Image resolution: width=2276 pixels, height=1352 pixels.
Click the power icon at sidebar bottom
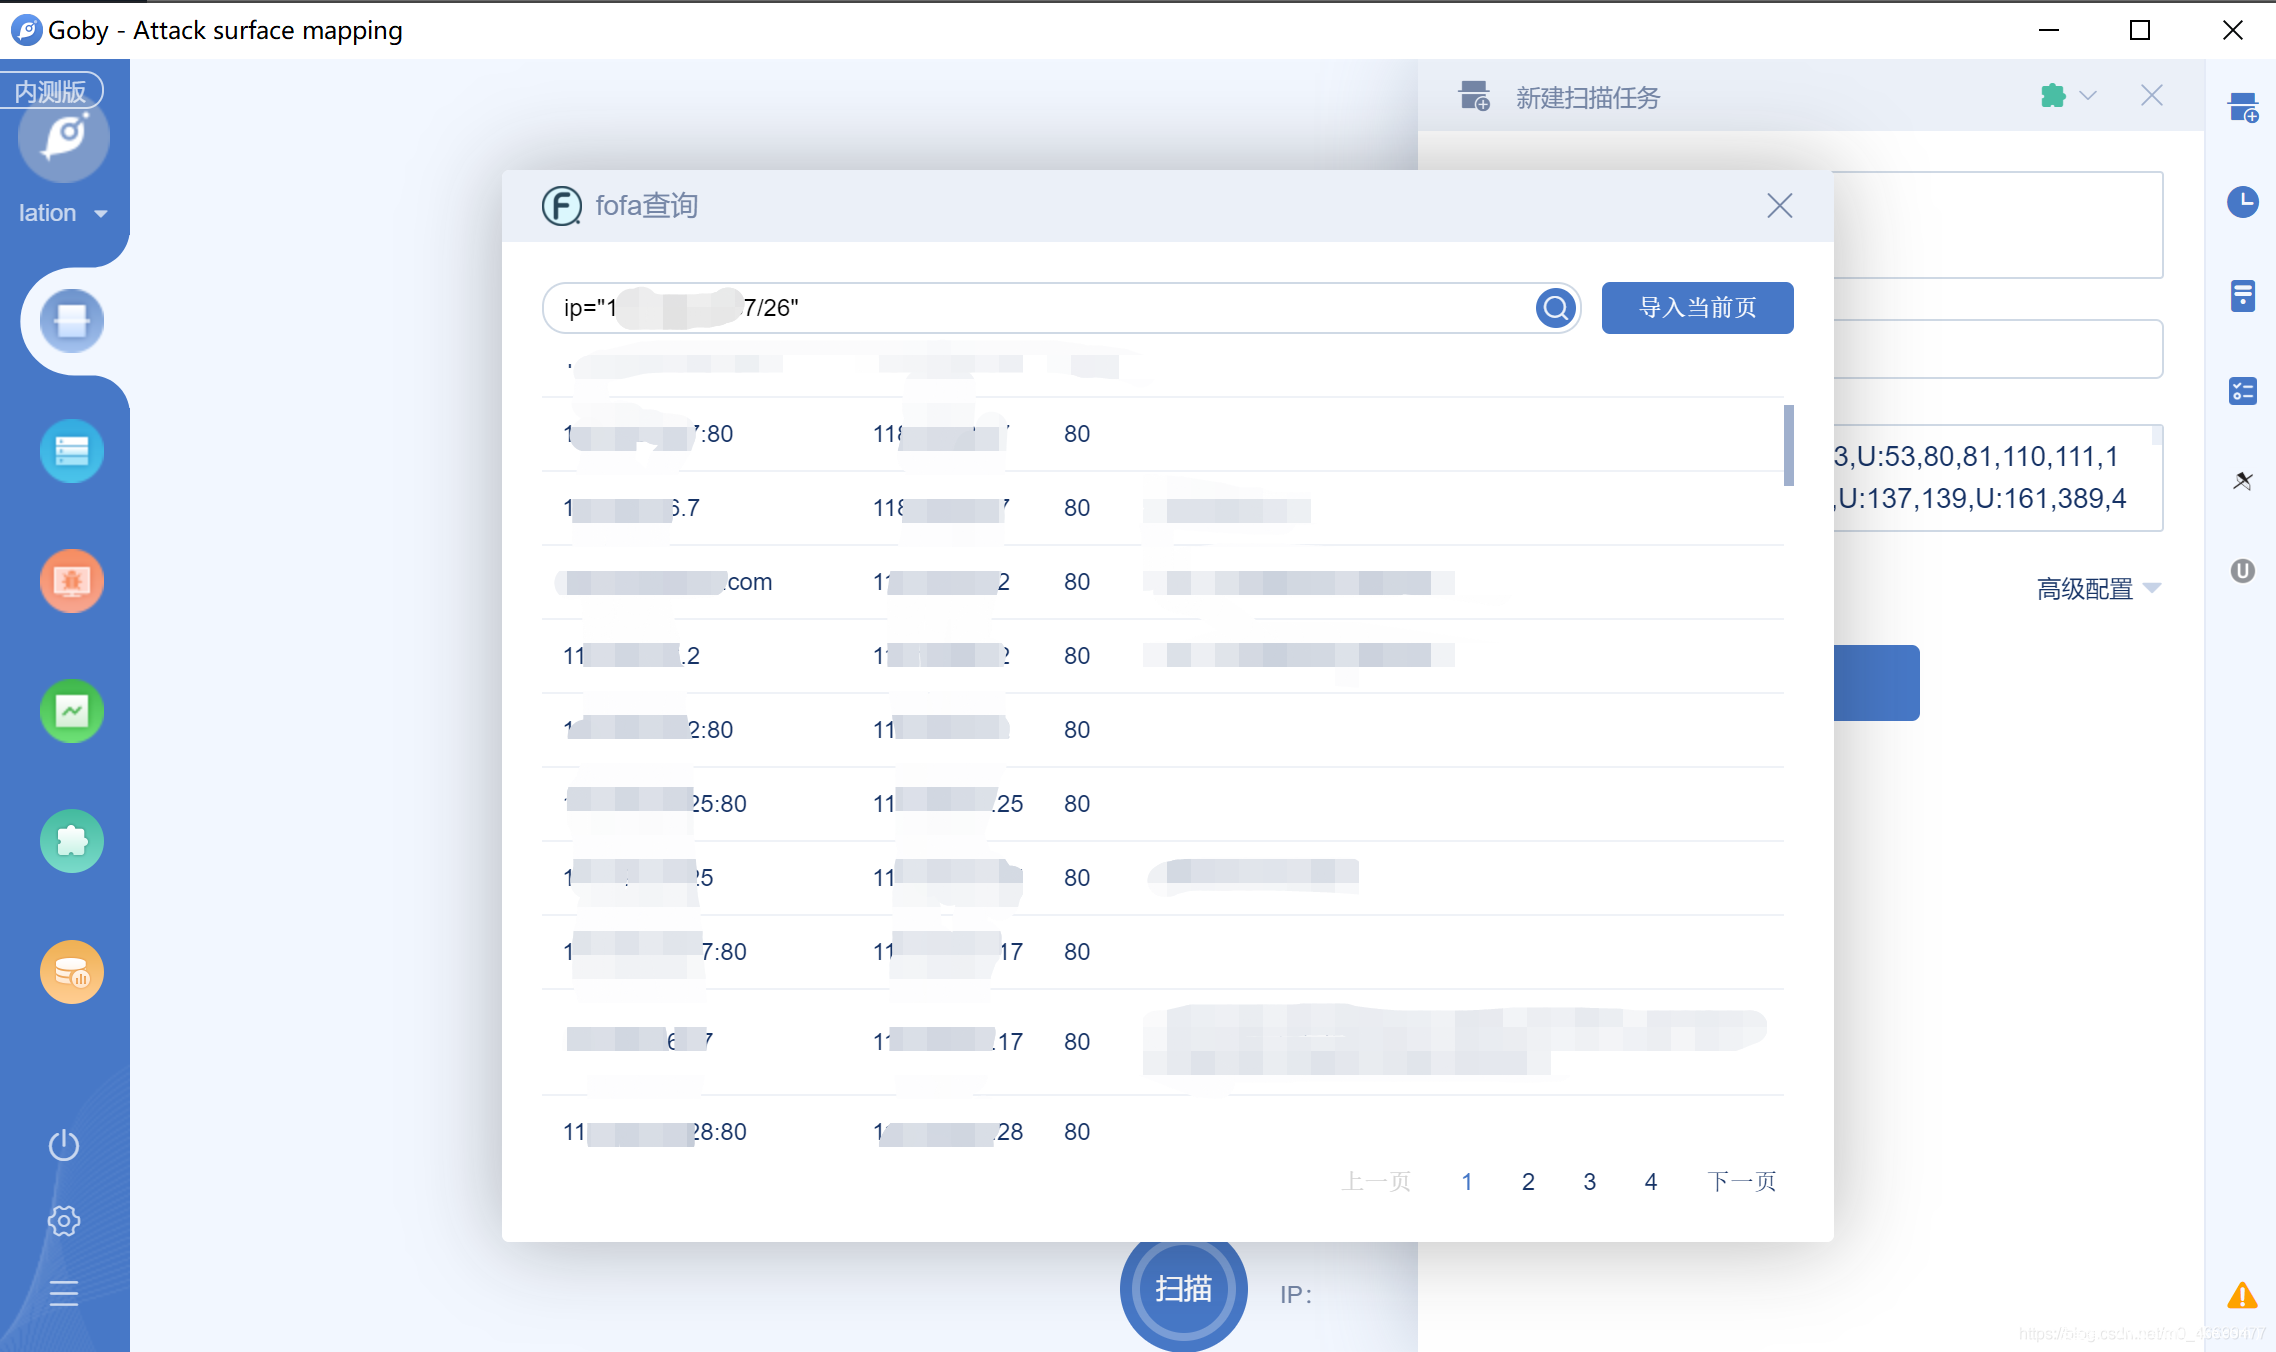click(x=64, y=1144)
